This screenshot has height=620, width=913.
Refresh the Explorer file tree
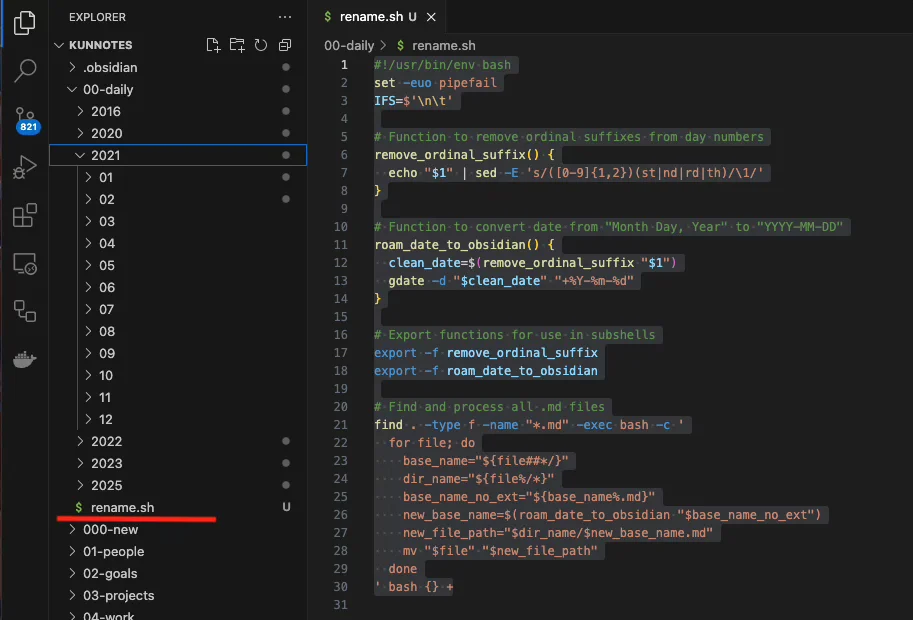[x=261, y=45]
